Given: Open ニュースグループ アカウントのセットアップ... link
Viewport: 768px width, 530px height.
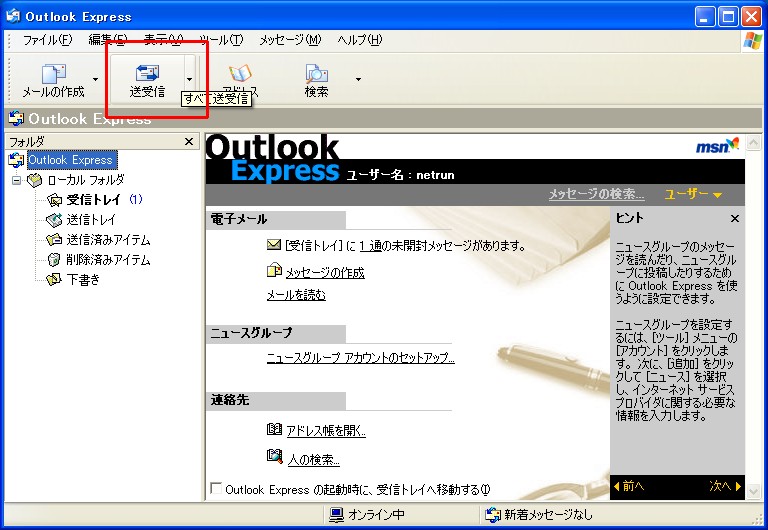Looking at the screenshot, I should tap(361, 358).
